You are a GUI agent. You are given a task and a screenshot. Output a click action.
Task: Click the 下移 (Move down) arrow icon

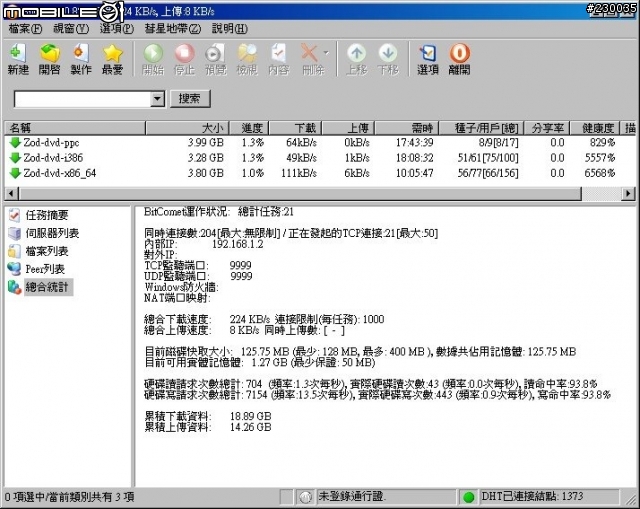pos(388,59)
